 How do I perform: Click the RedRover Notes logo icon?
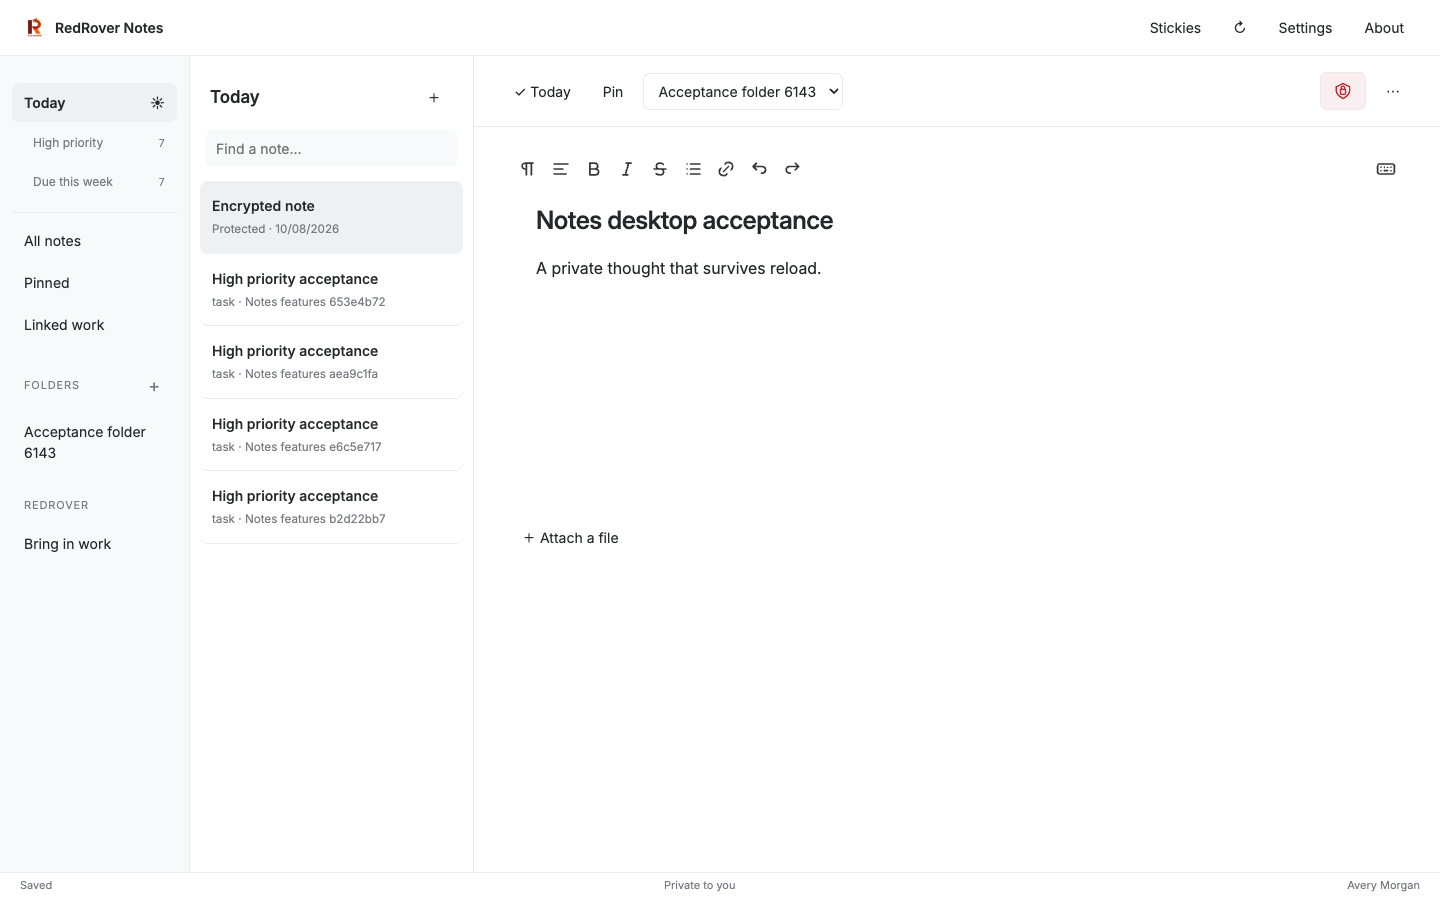(x=34, y=28)
